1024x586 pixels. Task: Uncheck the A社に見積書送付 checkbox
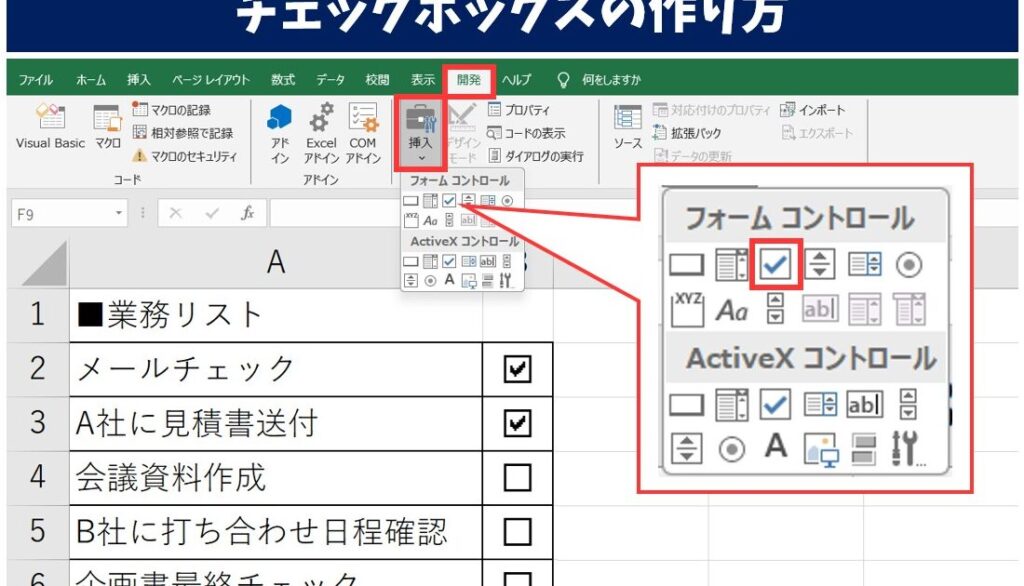tap(517, 424)
